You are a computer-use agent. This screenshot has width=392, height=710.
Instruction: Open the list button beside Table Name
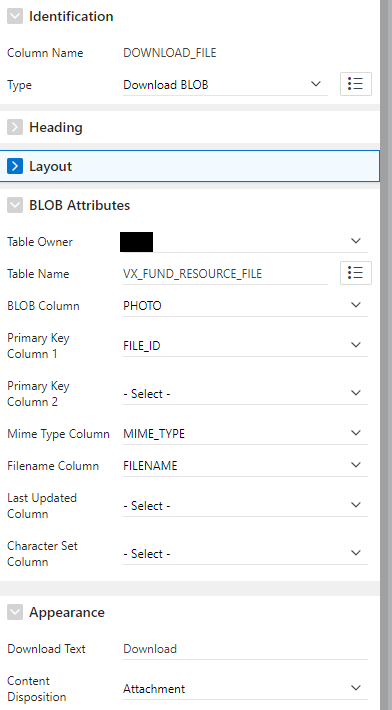[356, 273]
